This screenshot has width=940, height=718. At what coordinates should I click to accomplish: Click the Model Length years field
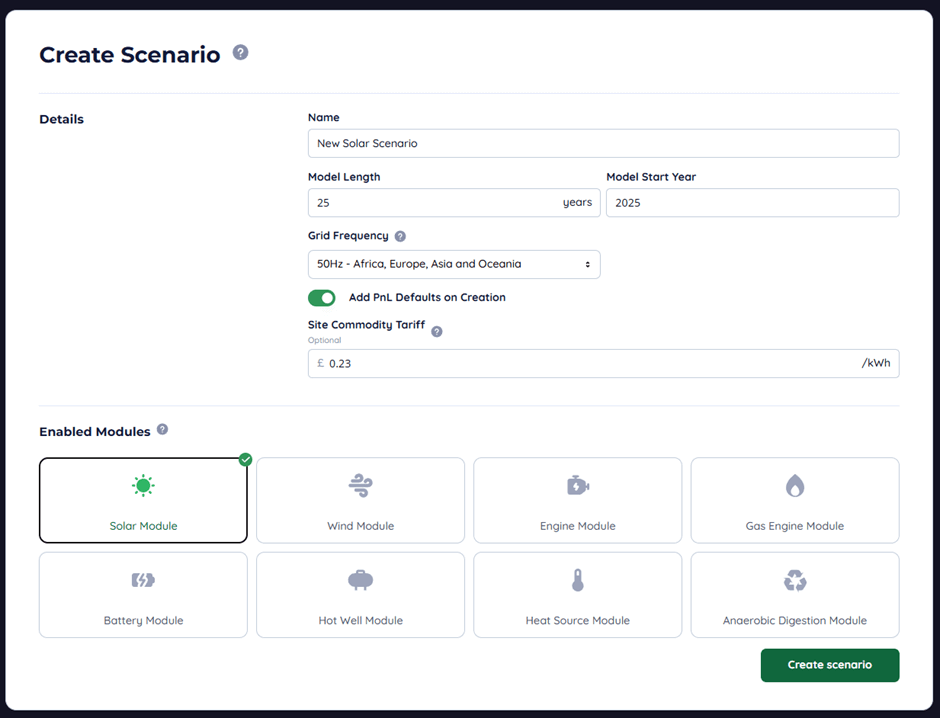435,203
